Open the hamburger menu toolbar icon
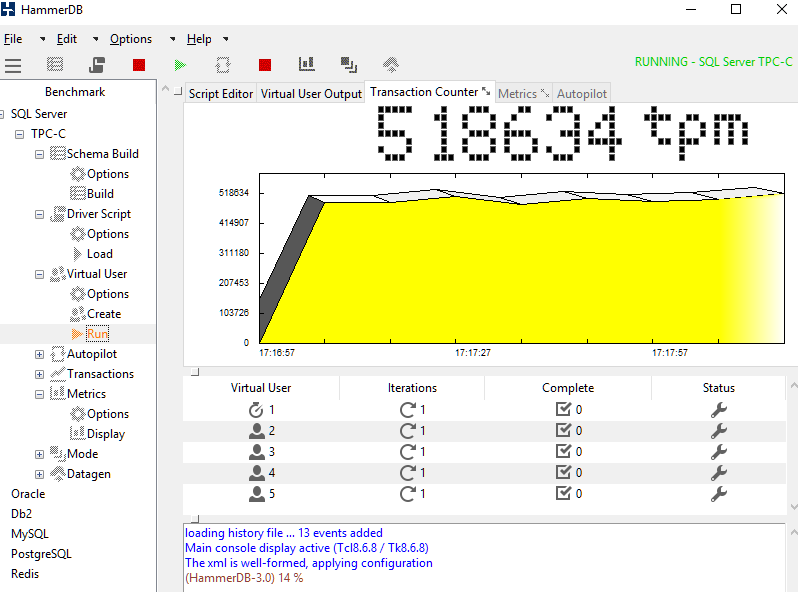This screenshot has height=592, width=798. pos(13,65)
